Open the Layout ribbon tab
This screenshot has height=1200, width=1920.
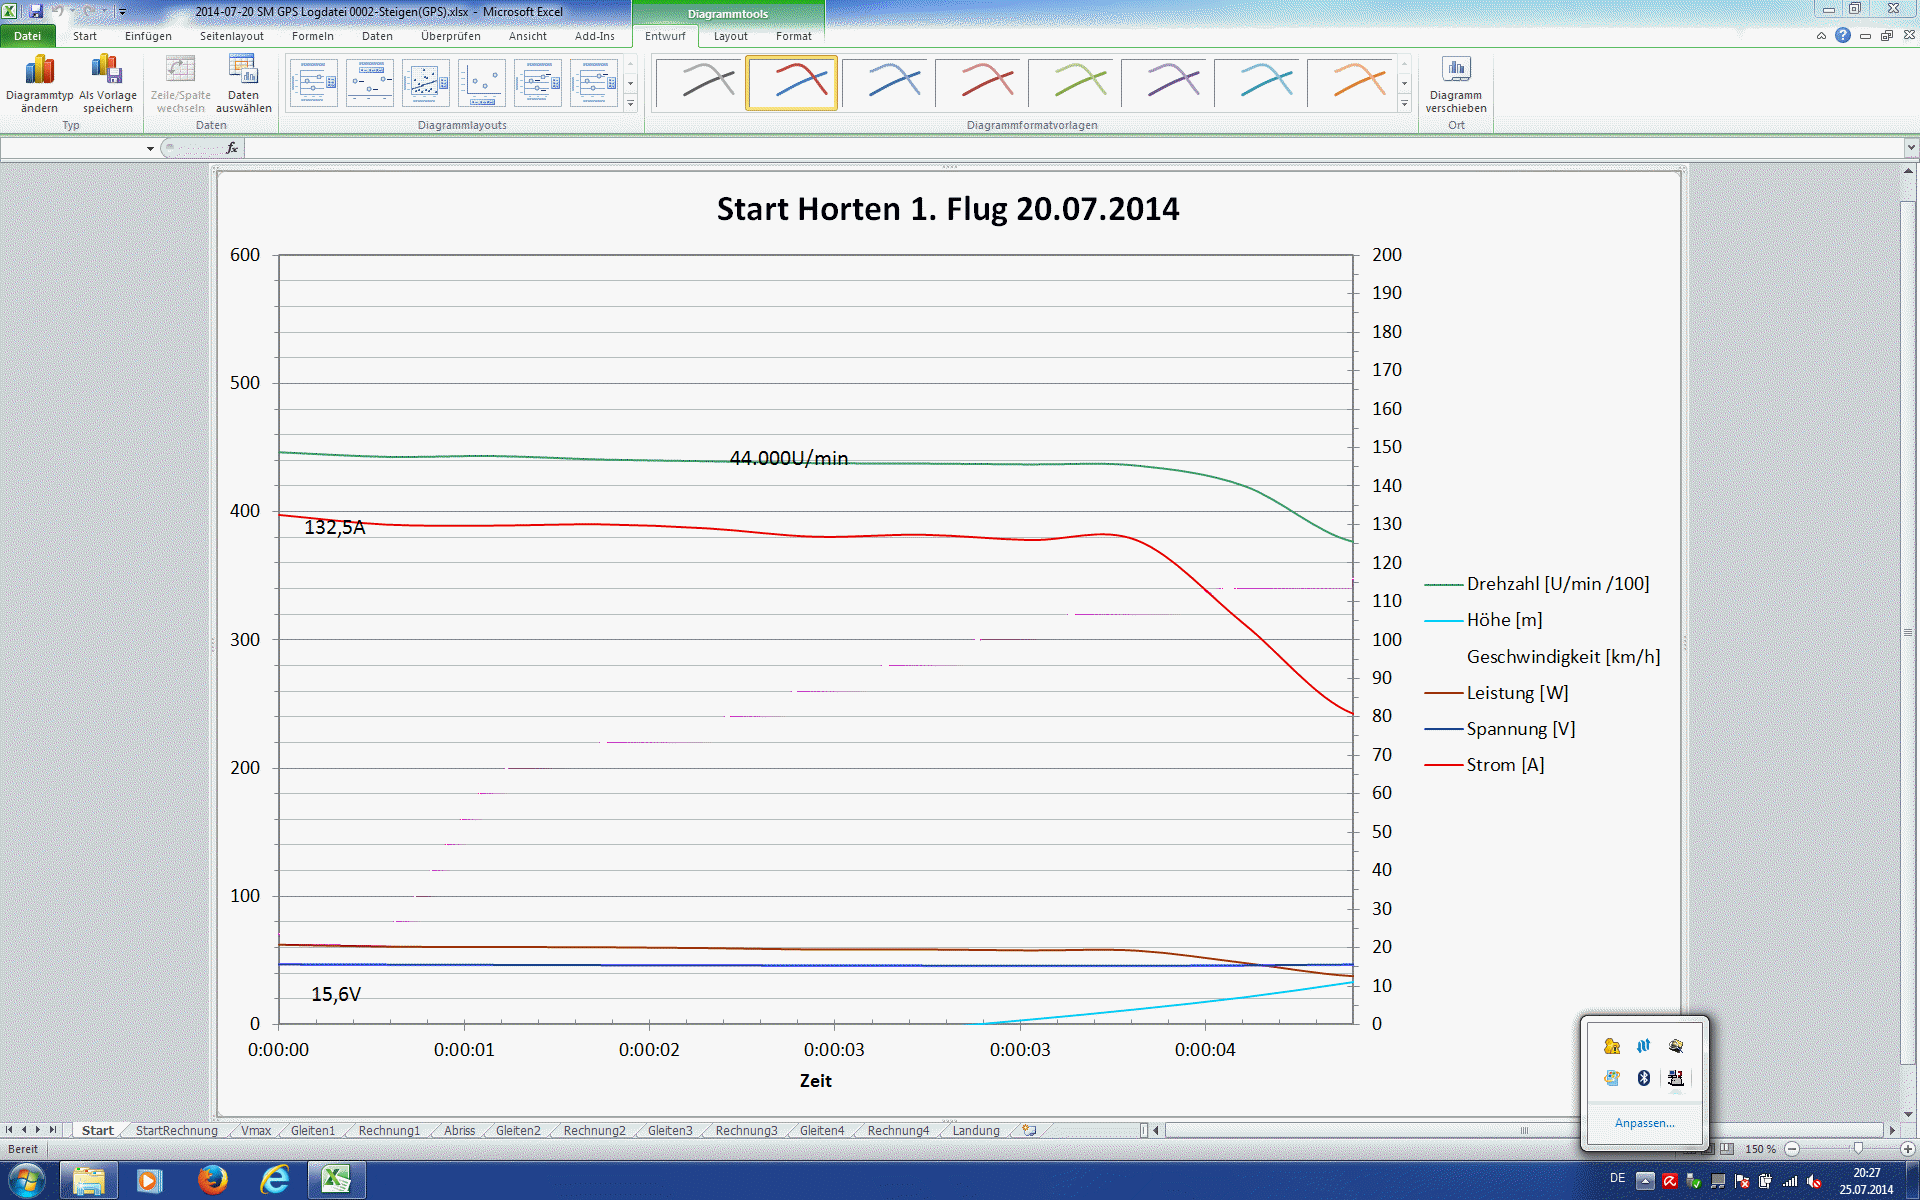[x=730, y=36]
